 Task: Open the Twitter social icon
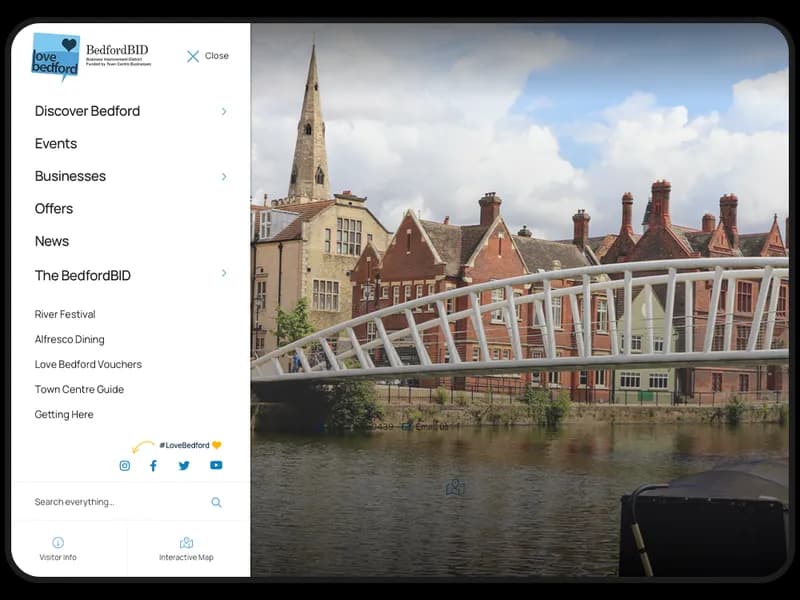point(184,465)
